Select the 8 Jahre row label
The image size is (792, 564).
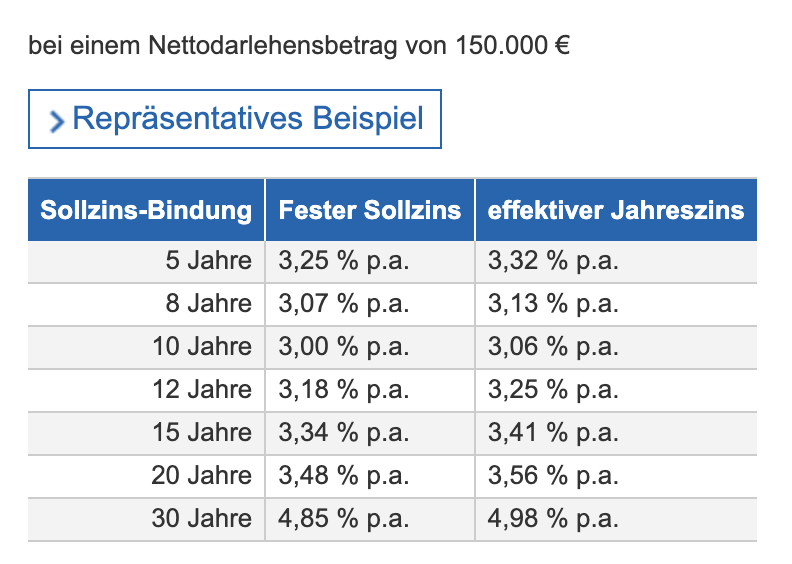[208, 304]
